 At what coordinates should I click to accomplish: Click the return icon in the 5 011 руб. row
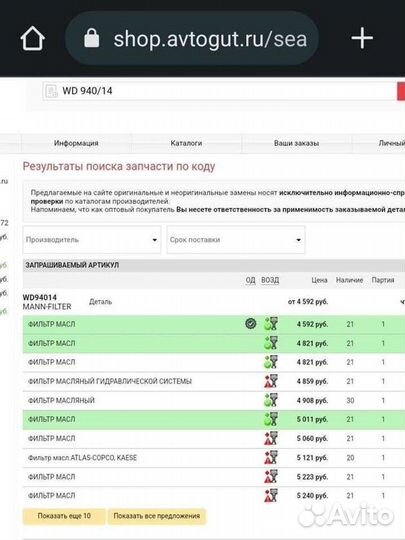pyautogui.click(x=271, y=419)
